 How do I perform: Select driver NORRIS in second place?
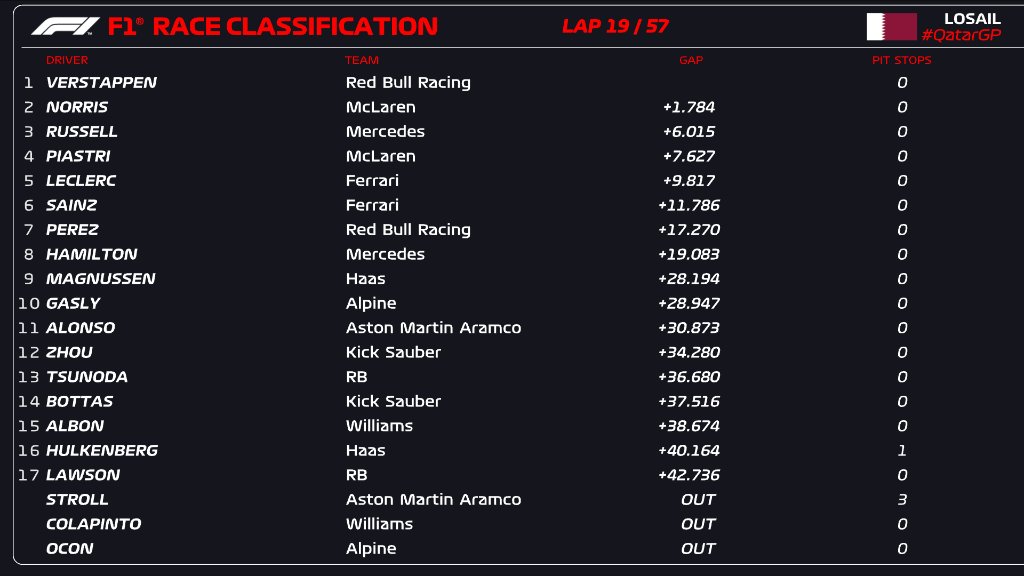coord(77,107)
